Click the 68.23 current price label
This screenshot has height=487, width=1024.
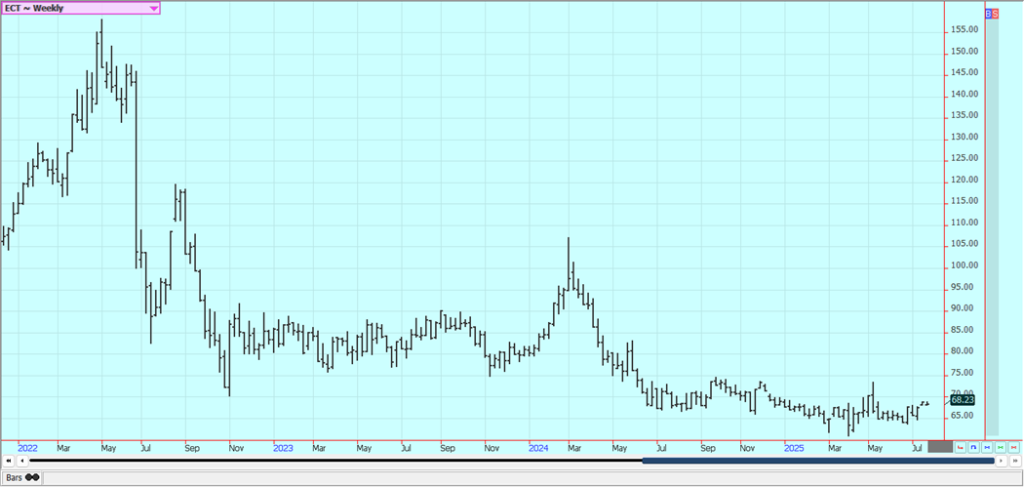coord(963,400)
